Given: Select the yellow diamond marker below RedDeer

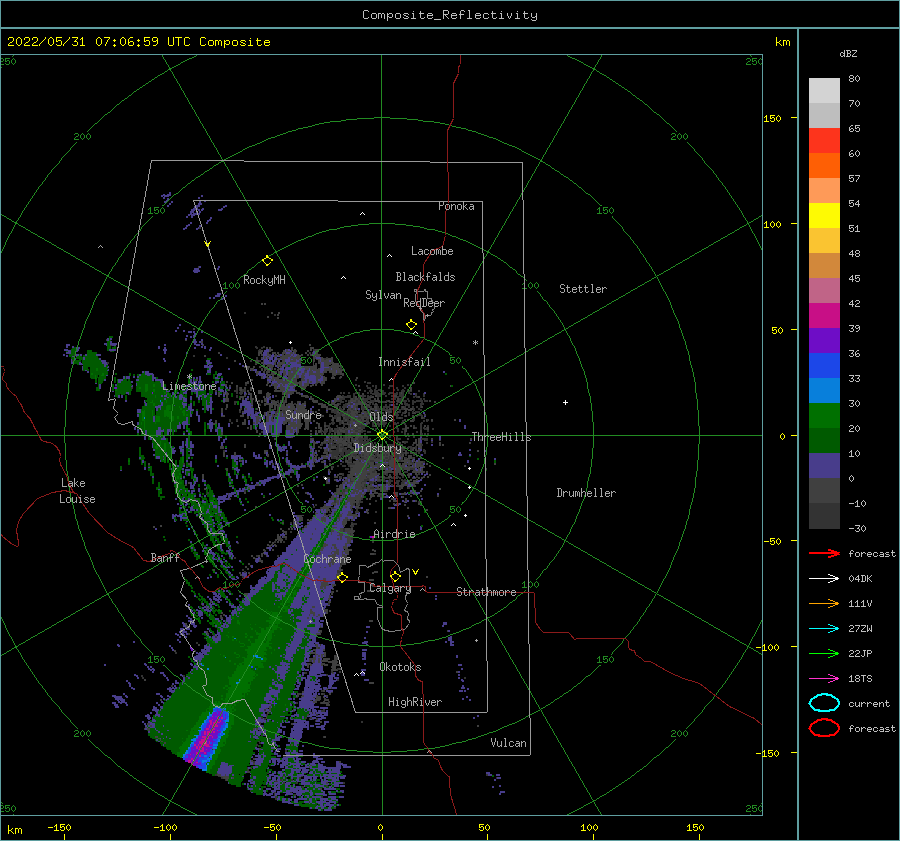Looking at the screenshot, I should [411, 325].
